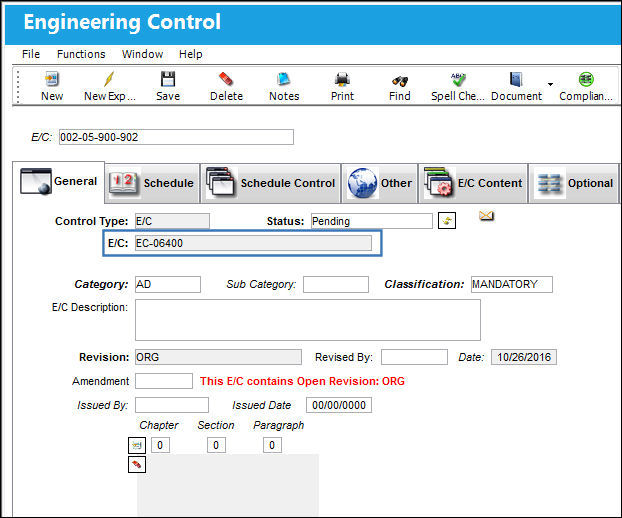
Task: Click the Find binoculars icon
Action: [x=400, y=86]
